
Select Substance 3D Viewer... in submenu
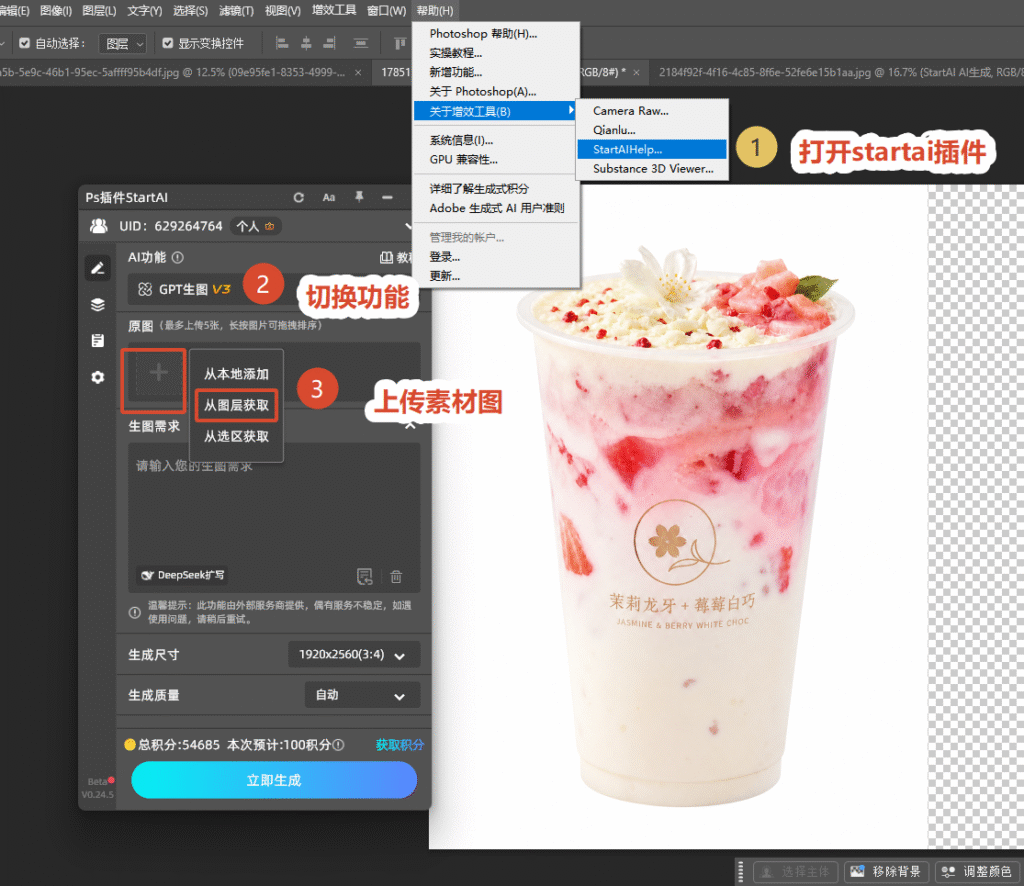652,168
